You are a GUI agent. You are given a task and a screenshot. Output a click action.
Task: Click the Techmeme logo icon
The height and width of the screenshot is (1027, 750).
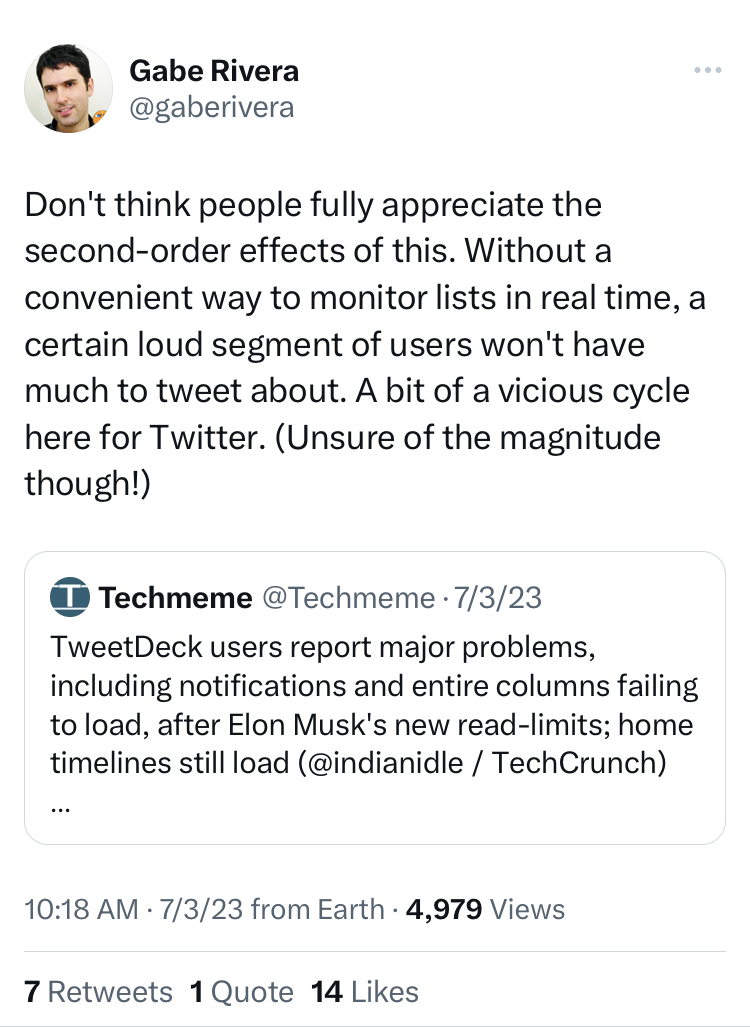coord(70,598)
